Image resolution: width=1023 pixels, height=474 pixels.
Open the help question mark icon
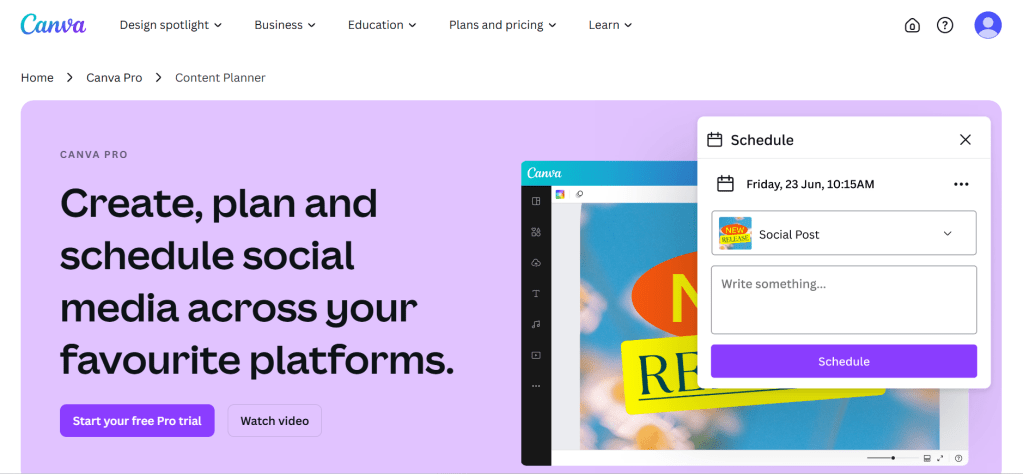[945, 25]
